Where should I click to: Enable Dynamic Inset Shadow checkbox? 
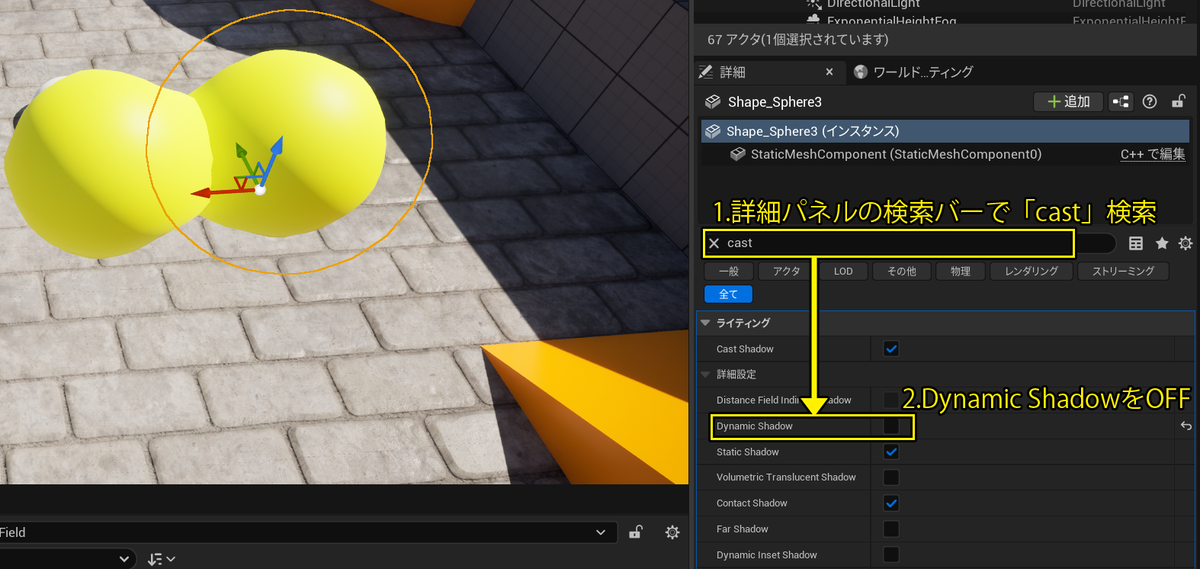click(x=891, y=555)
